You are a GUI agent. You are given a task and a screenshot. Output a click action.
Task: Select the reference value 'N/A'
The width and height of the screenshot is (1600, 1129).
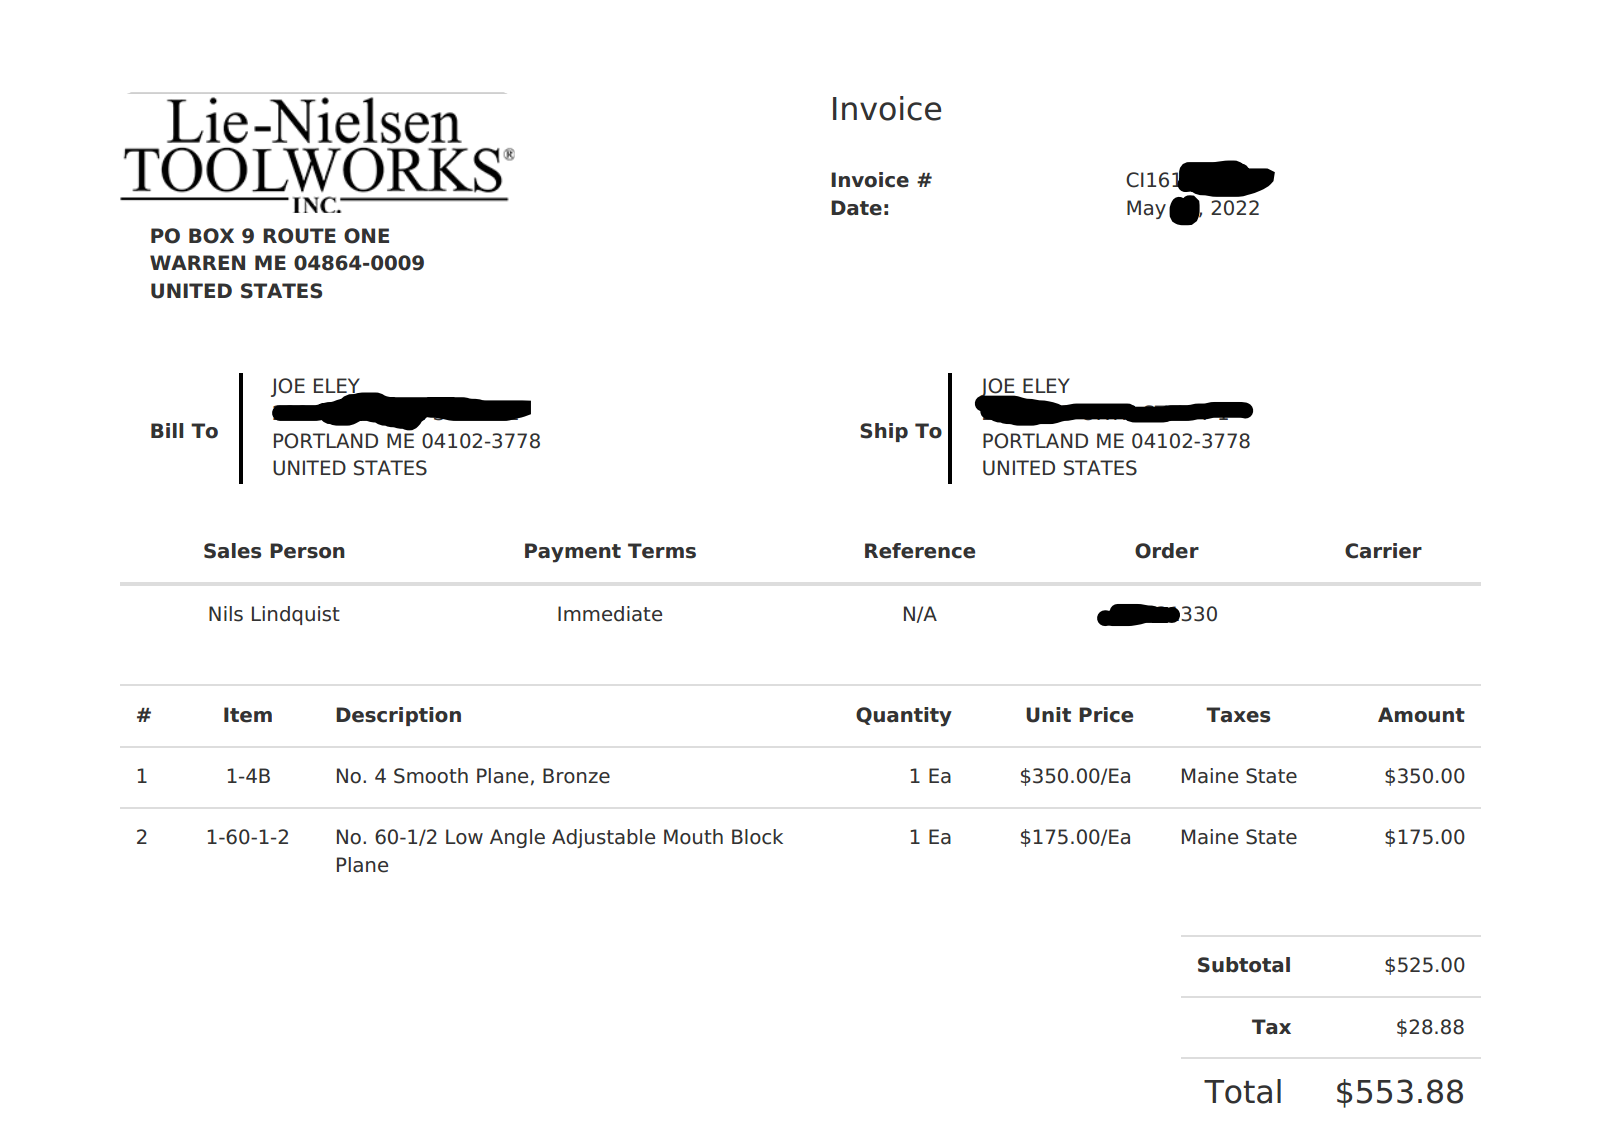tap(920, 614)
